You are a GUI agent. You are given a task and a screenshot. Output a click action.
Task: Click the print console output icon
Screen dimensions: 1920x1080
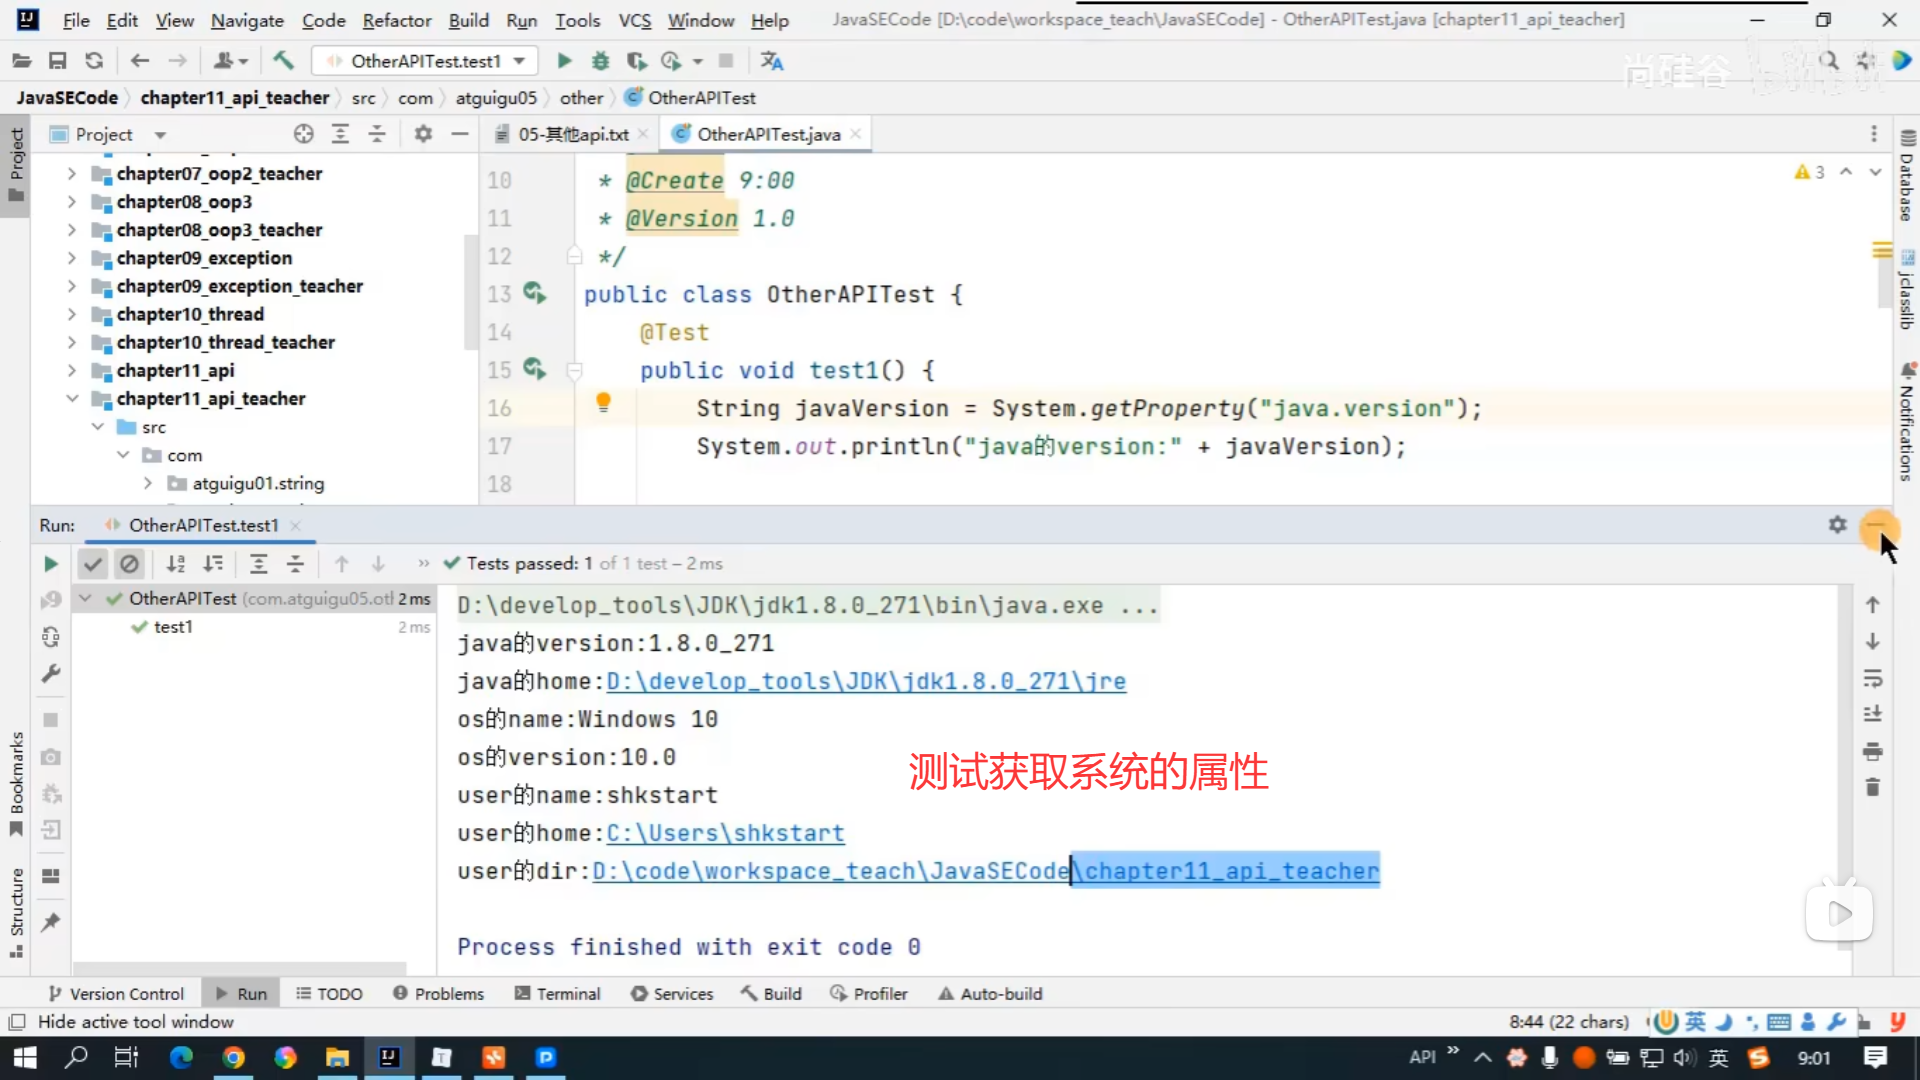[x=1873, y=751]
